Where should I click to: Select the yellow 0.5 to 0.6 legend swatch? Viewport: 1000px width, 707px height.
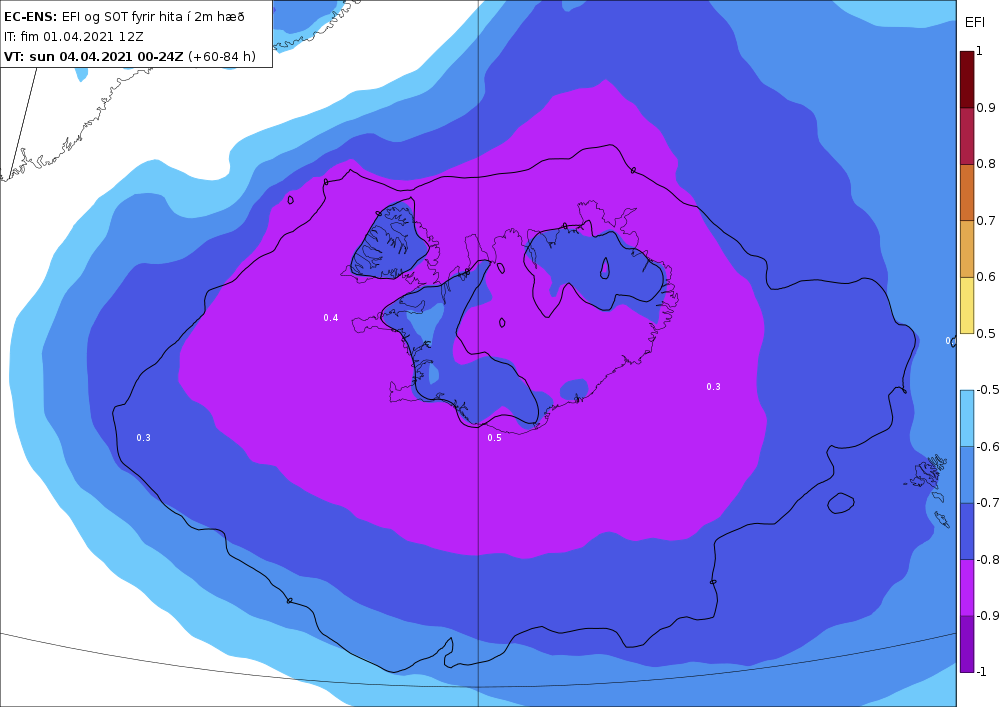[x=967, y=305]
